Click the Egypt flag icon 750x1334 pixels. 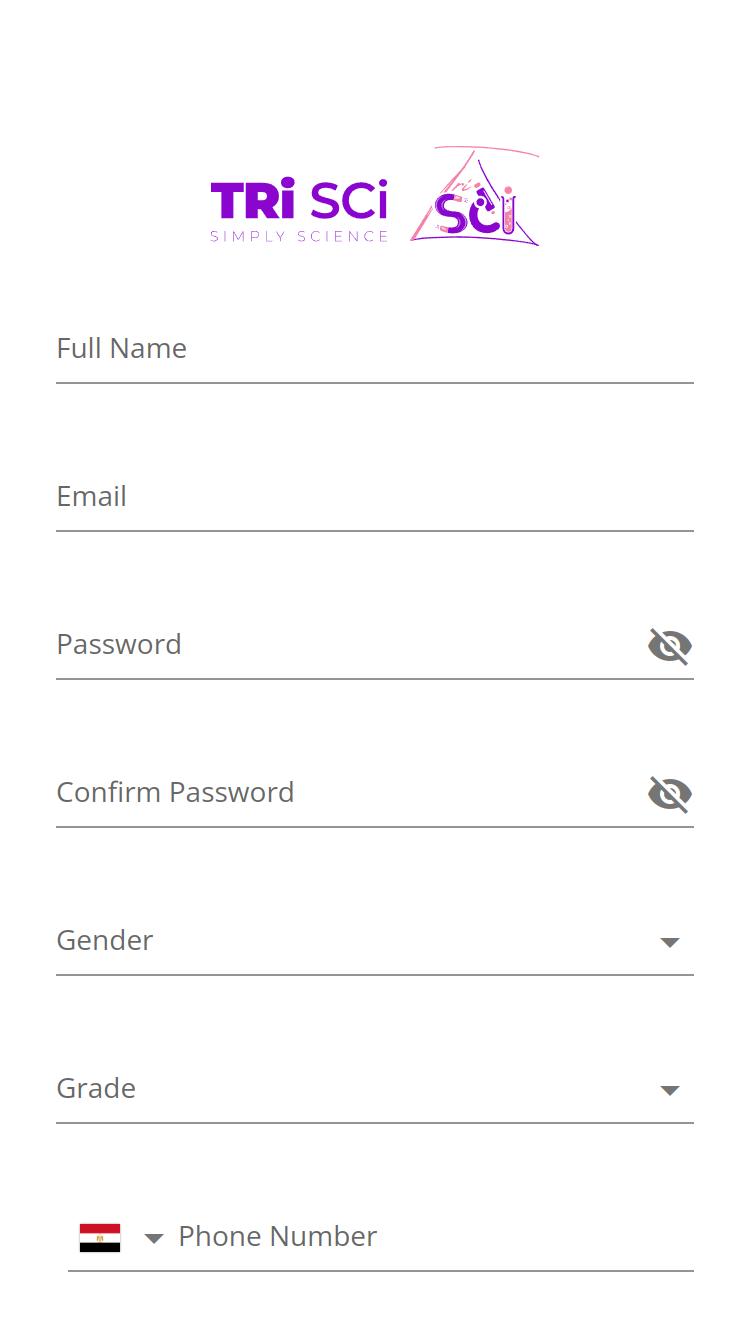click(x=100, y=1238)
